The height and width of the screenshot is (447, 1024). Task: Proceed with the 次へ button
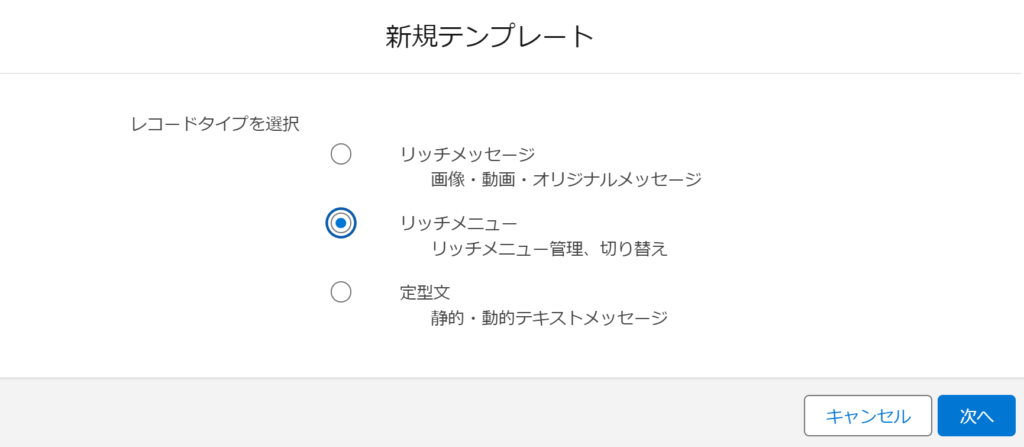coord(976,416)
